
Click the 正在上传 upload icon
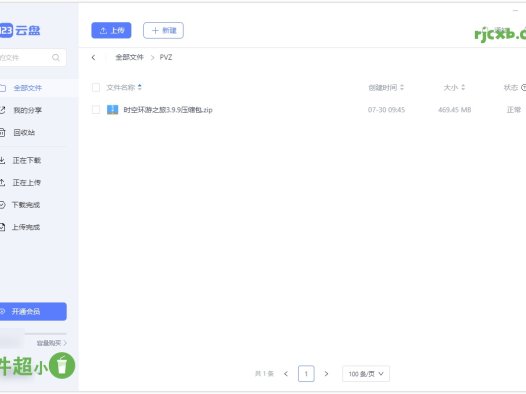click(x=2, y=183)
